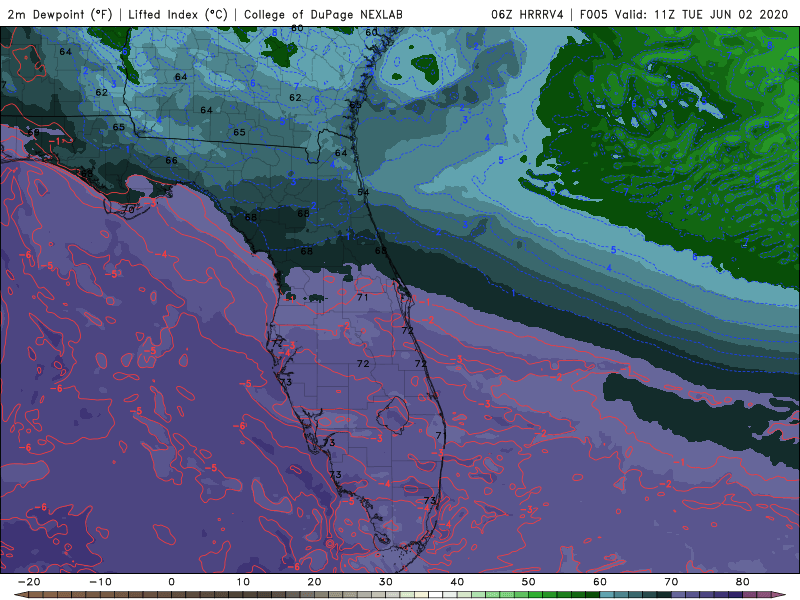800x600 pixels.
Task: Click the "80" color scale label
Action: point(743,582)
